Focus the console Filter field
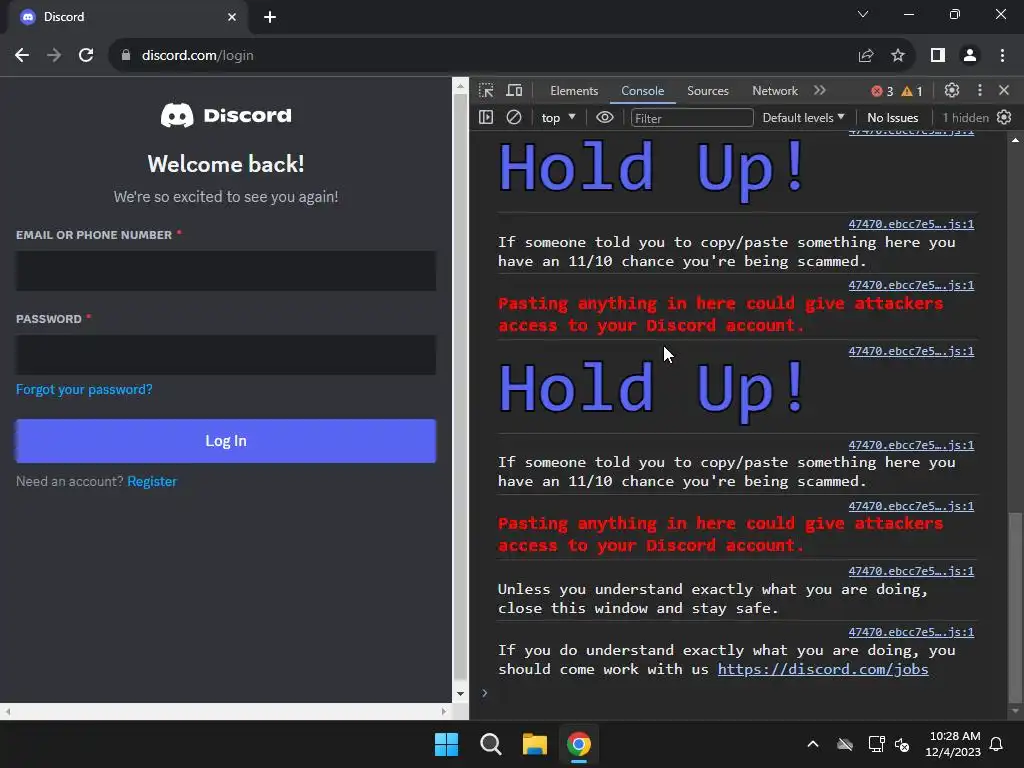The height and width of the screenshot is (768, 1024). [692, 118]
